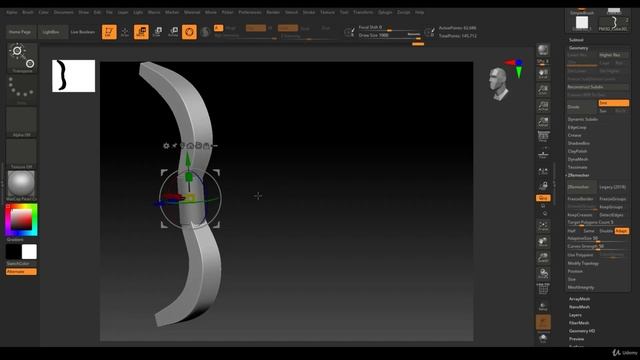The height and width of the screenshot is (360, 640).
Task: Open the MatCap material sphere selector
Action: point(22,186)
